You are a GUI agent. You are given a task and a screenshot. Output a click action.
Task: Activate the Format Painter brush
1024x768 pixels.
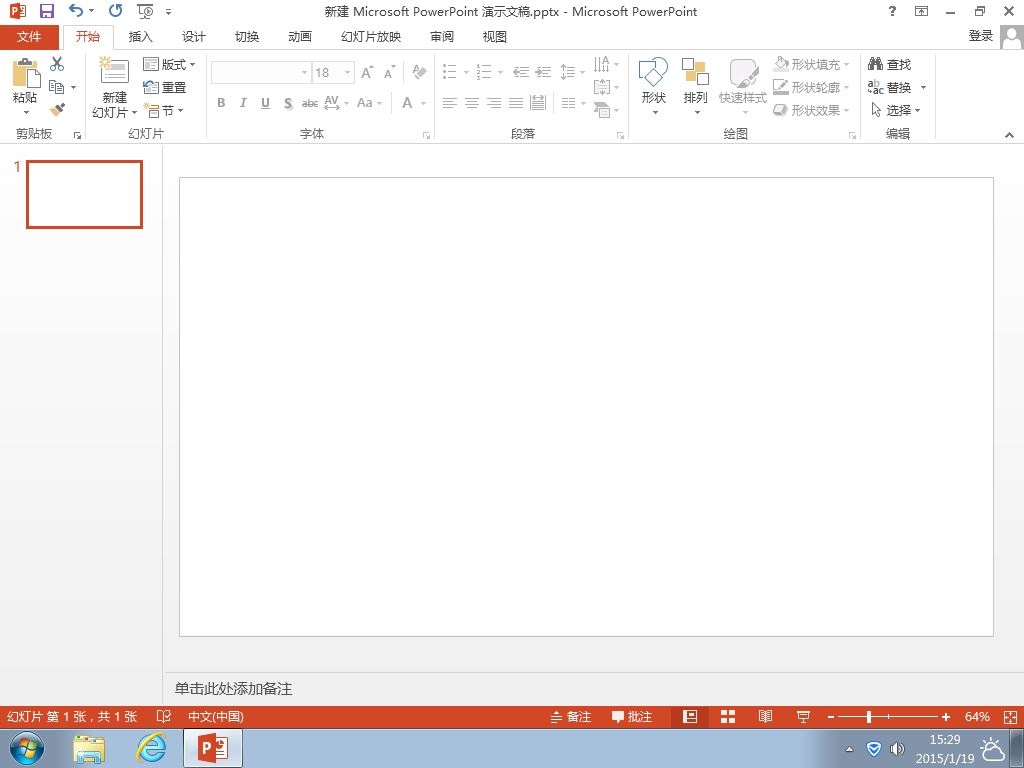(57, 110)
